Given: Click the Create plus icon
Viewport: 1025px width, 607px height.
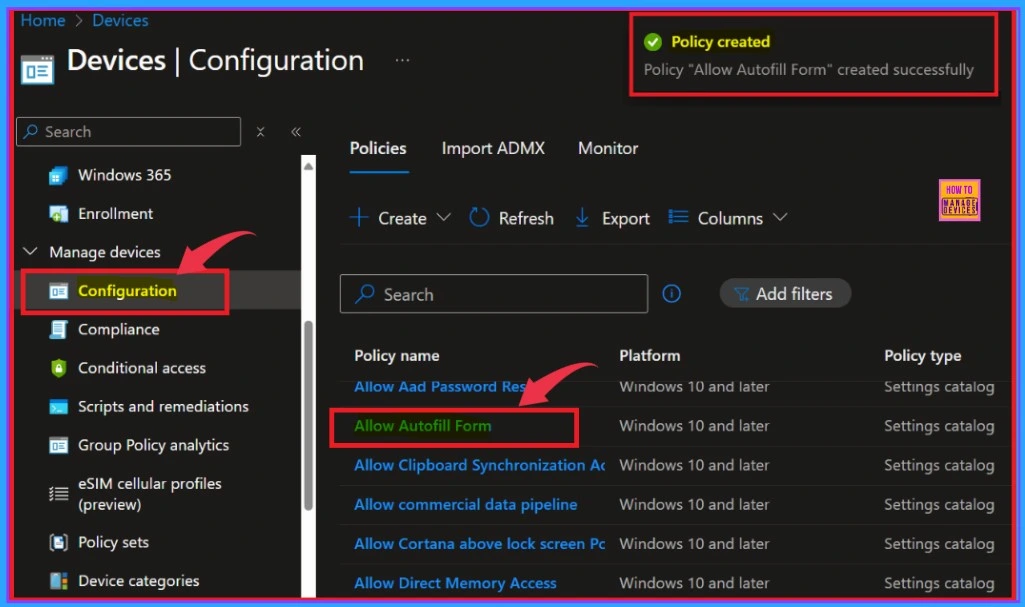Looking at the screenshot, I should [359, 218].
